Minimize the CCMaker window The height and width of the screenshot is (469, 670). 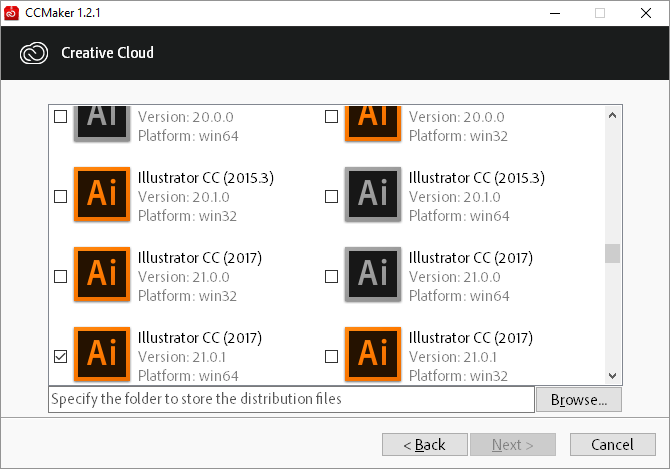[555, 13]
